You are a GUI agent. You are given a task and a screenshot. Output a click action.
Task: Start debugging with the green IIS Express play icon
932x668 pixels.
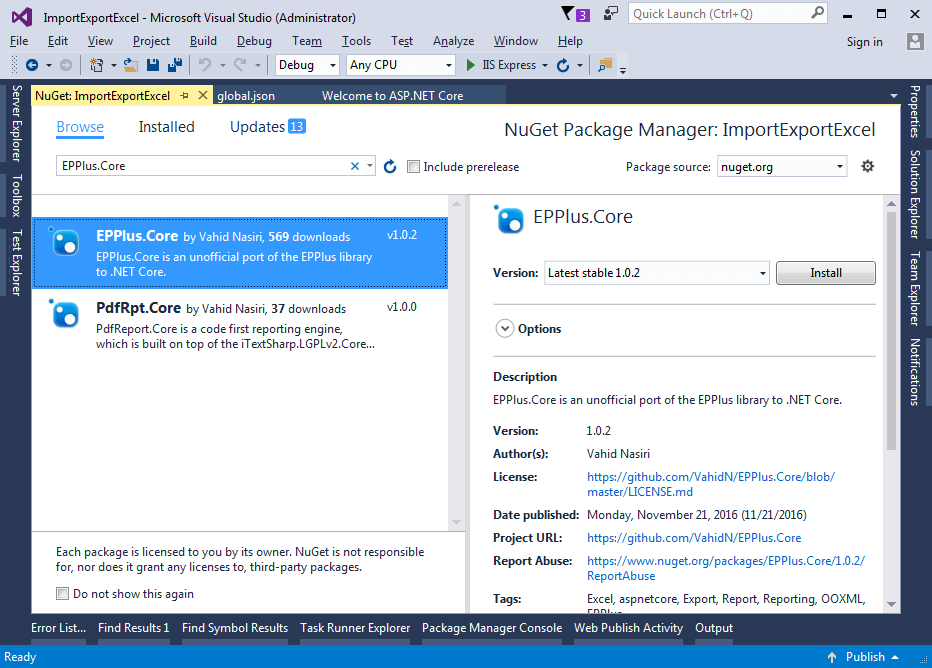(x=471, y=65)
